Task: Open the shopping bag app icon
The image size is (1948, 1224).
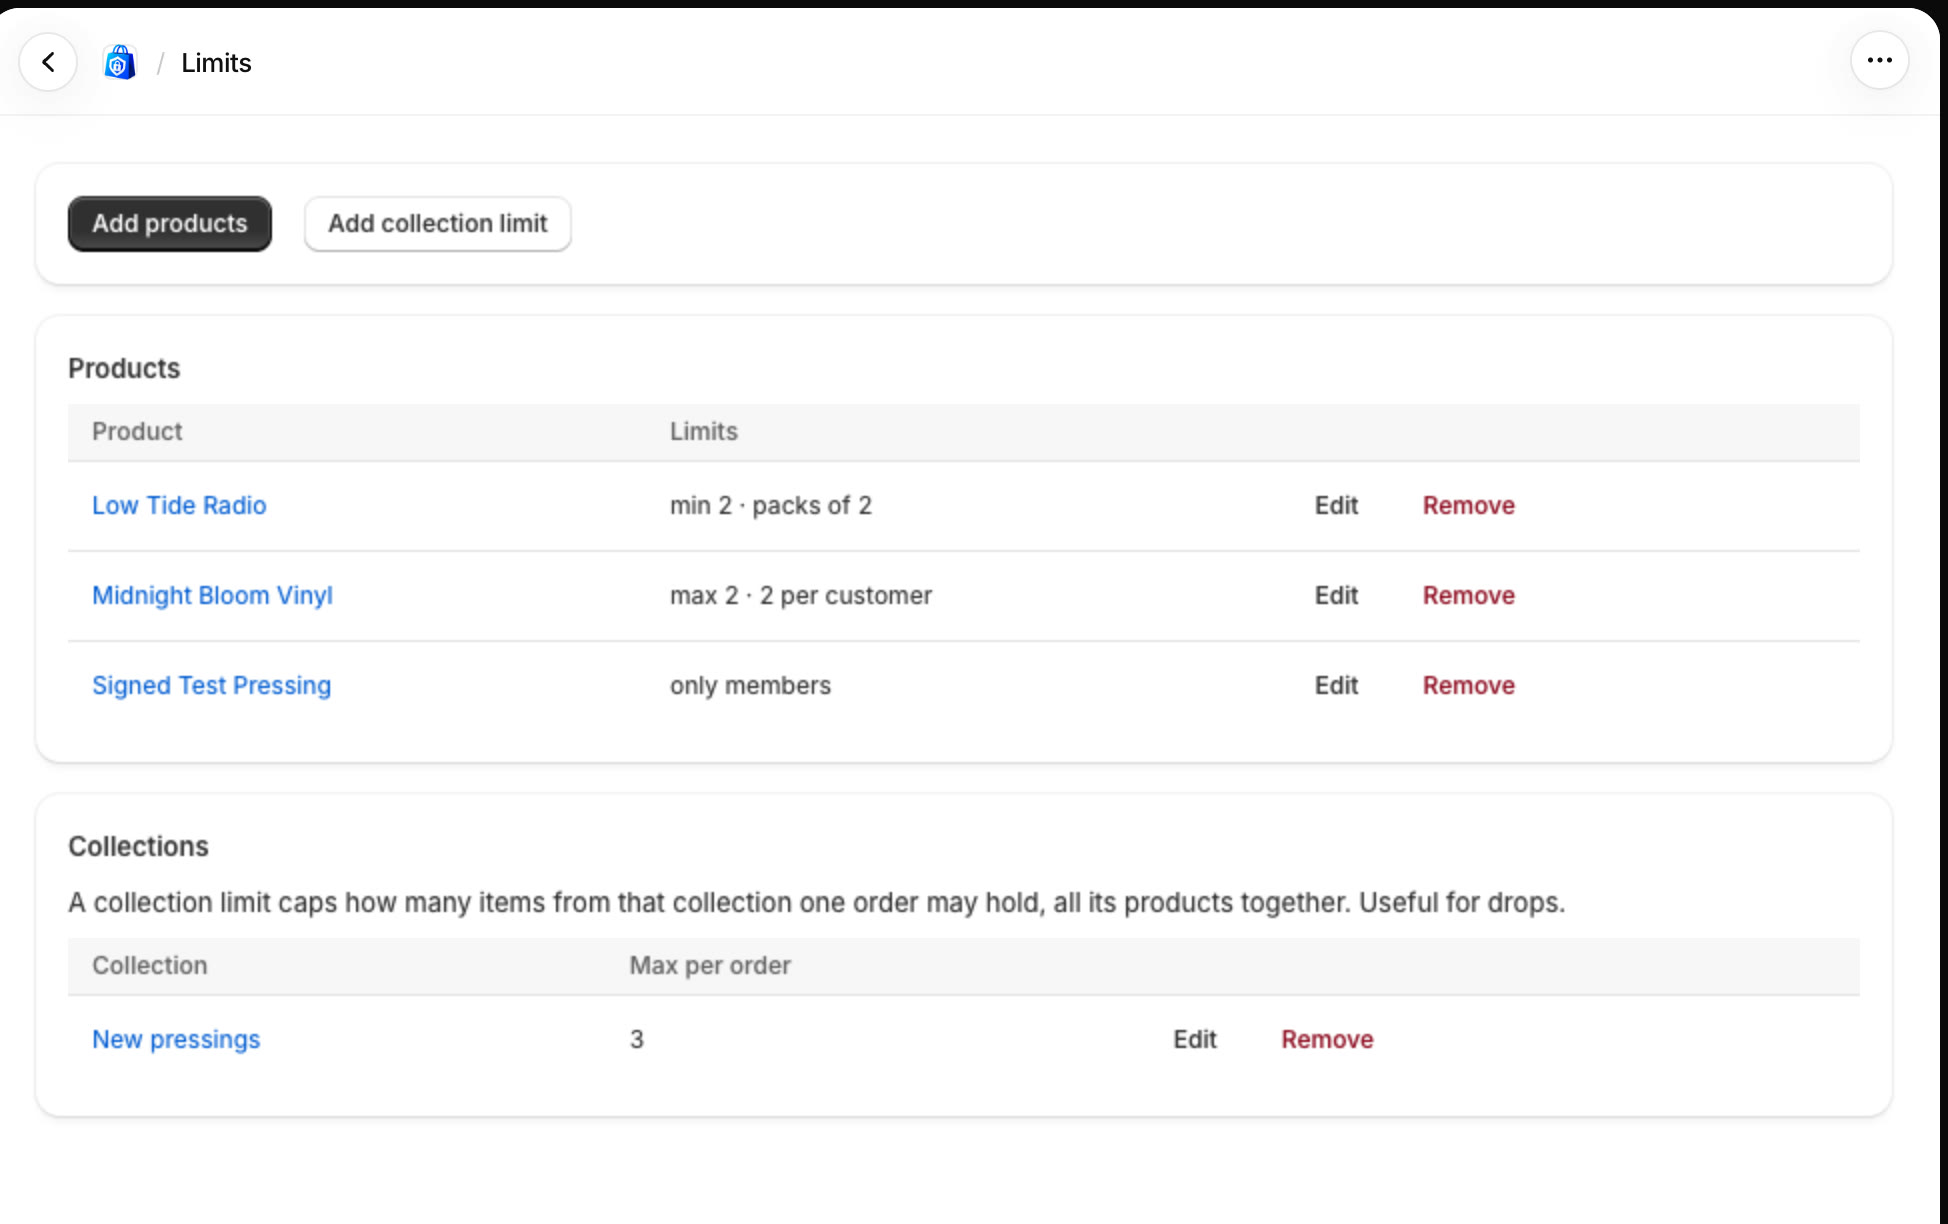Action: (x=120, y=62)
